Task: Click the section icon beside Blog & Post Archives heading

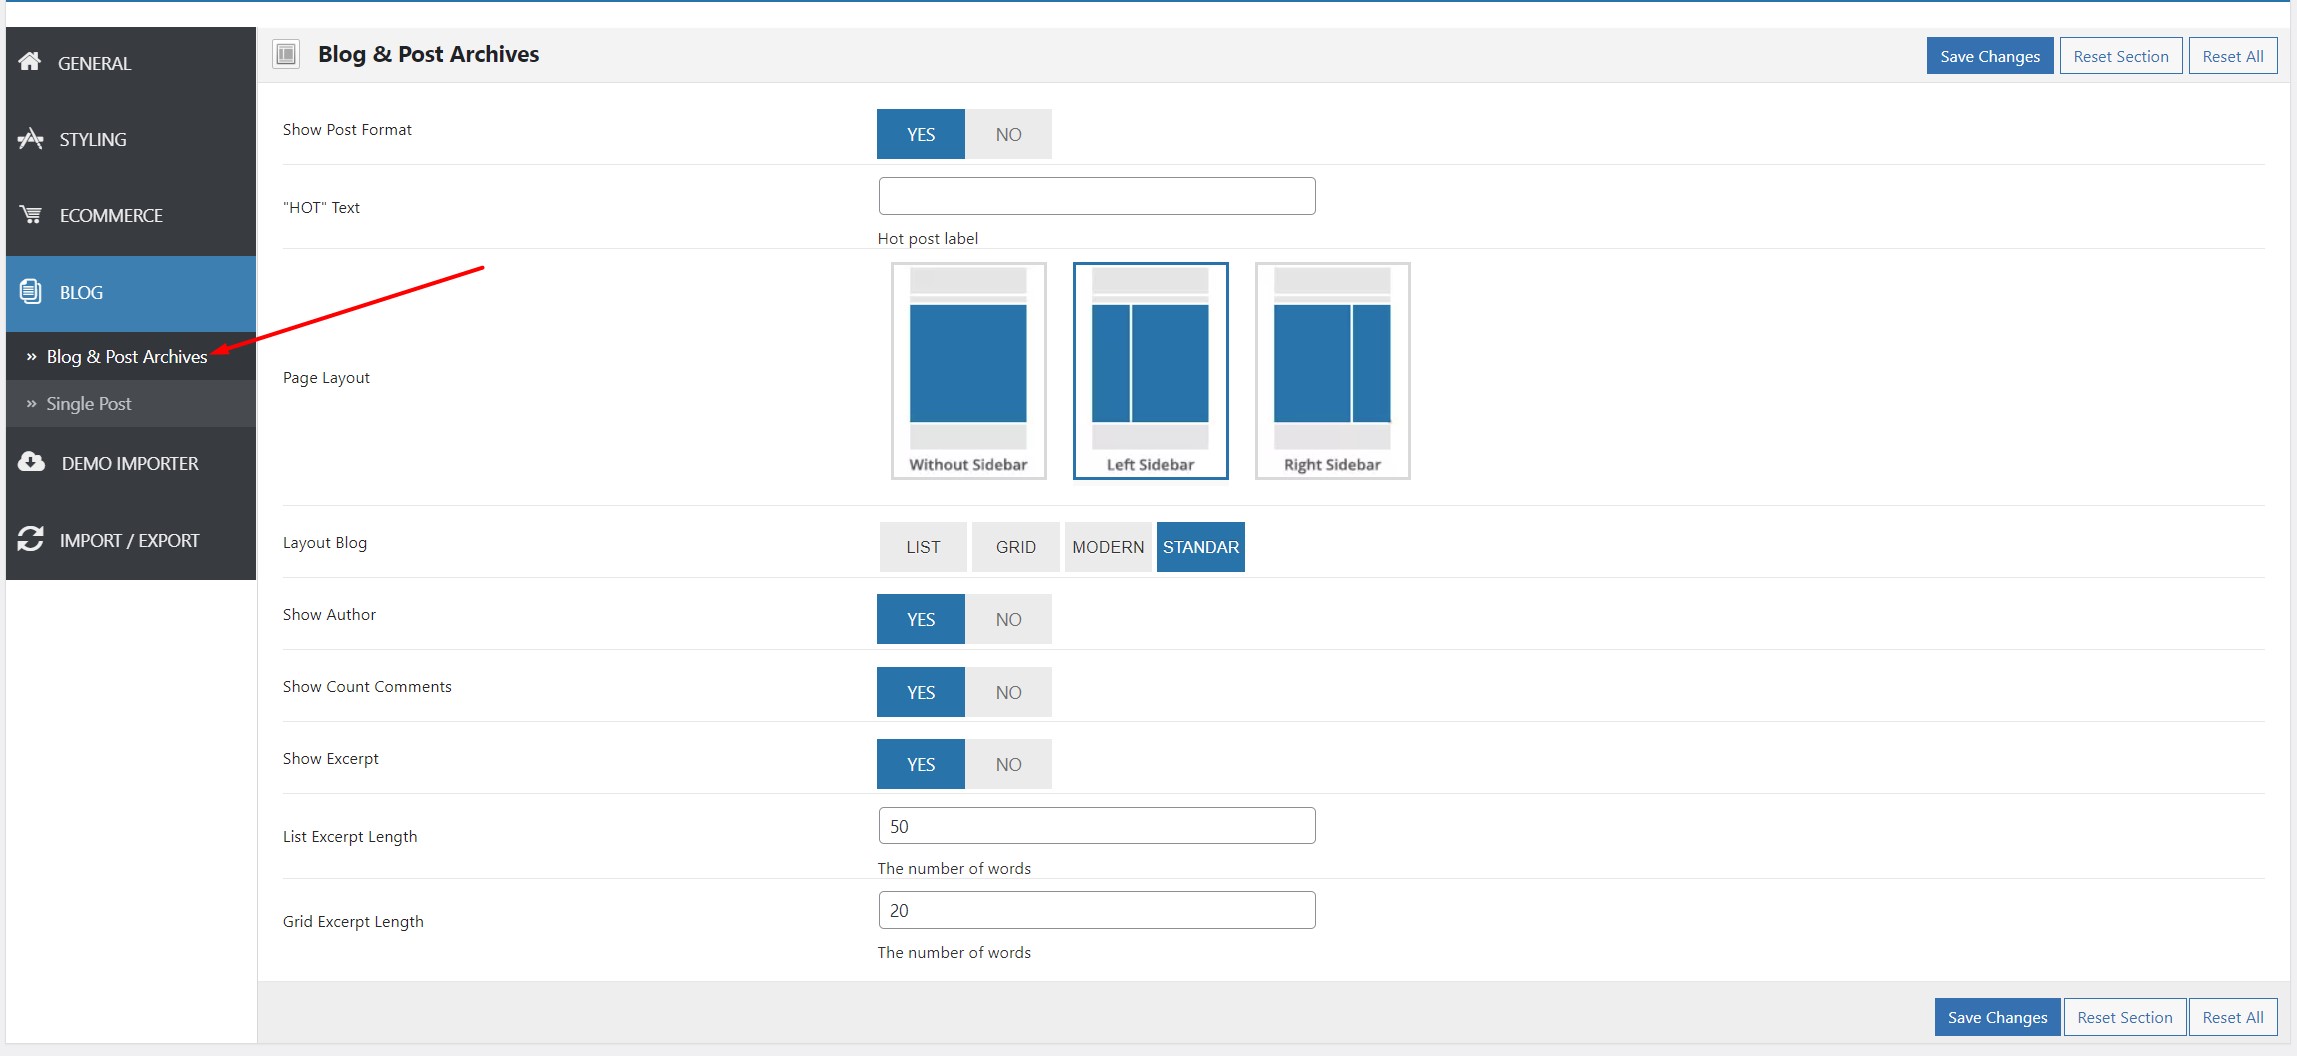Action: pyautogui.click(x=286, y=54)
